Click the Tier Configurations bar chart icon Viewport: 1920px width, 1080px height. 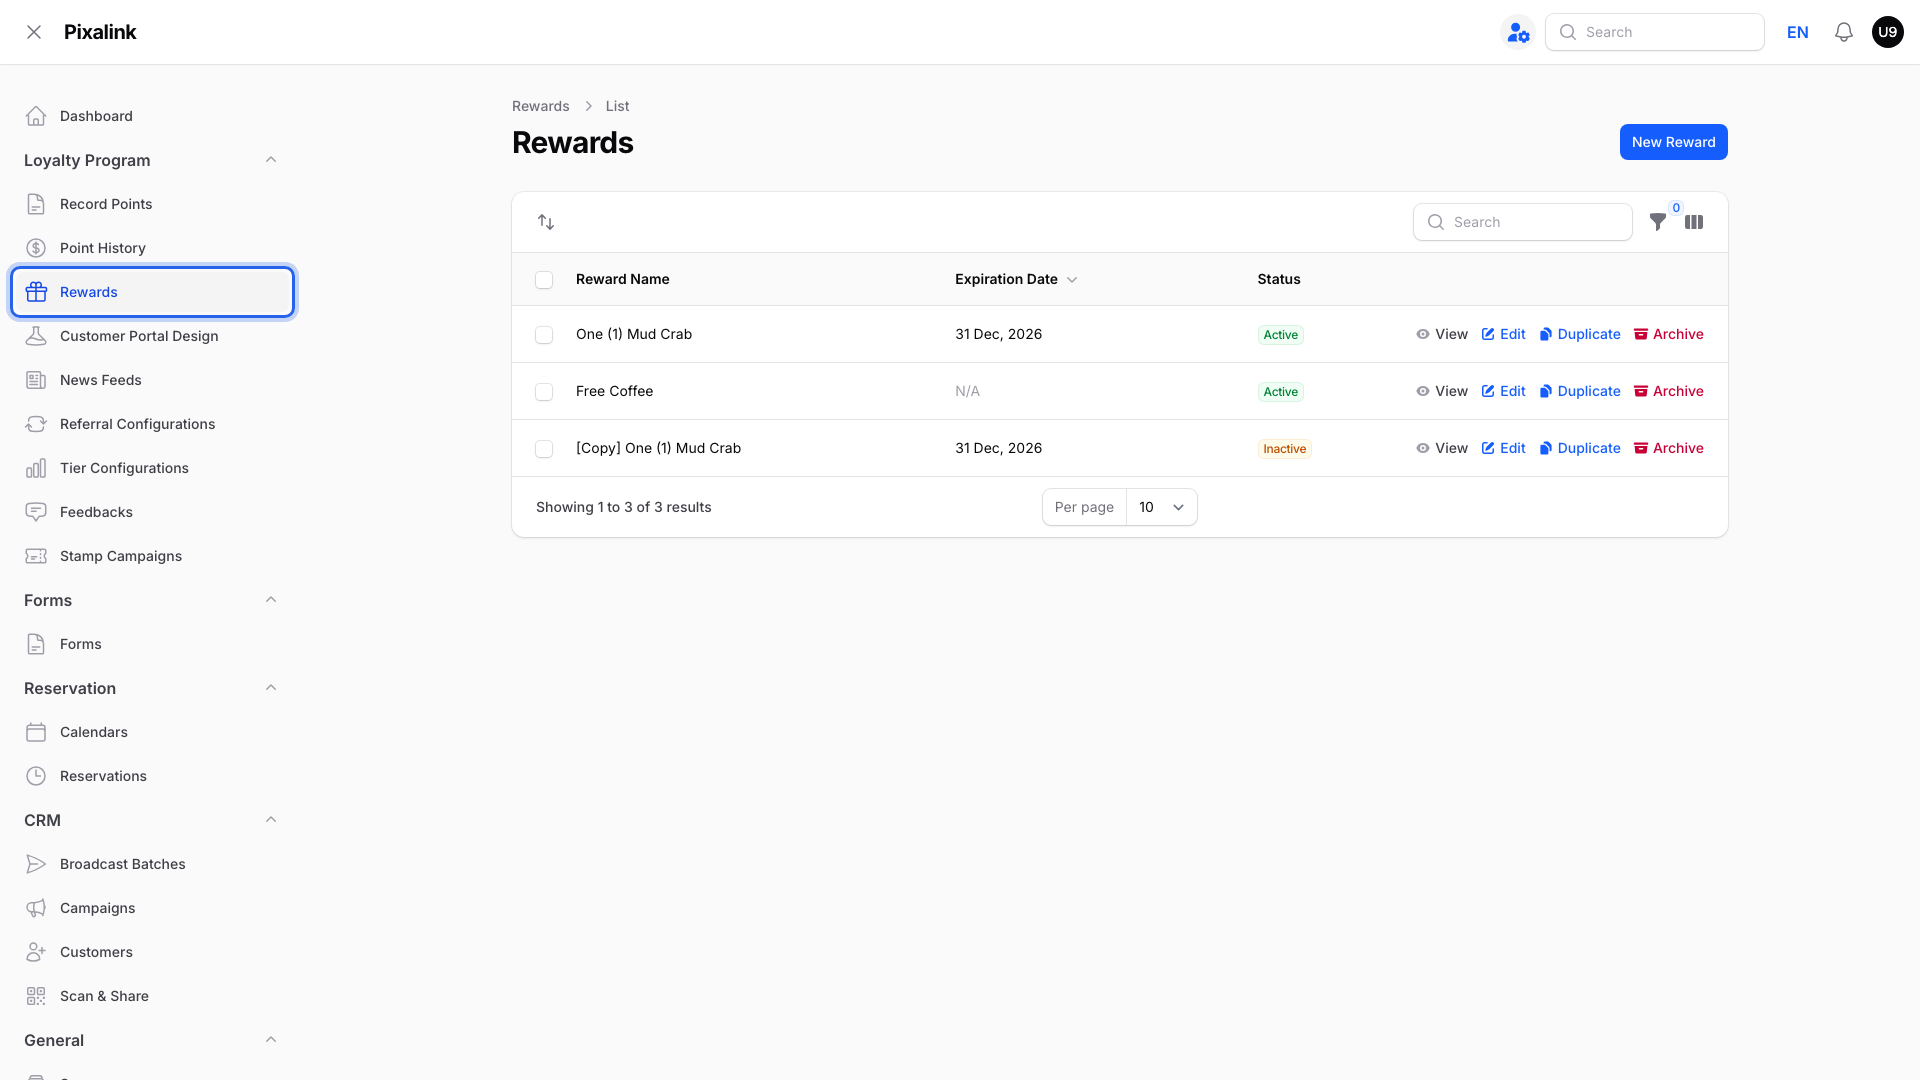[x=36, y=468]
